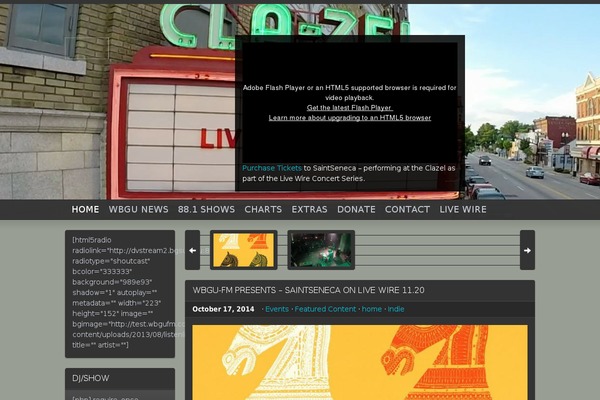Image resolution: width=600 pixels, height=400 pixels.
Task: Open WBGU NEWS in navigation bar
Action: pos(139,209)
